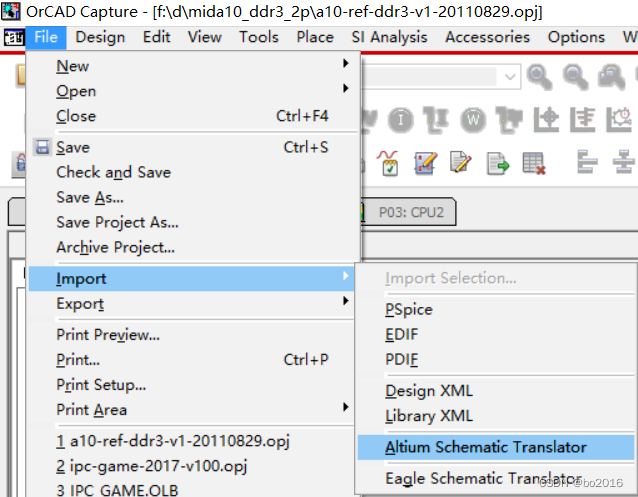Viewport: 638px width, 497px height.
Task: Open the Design menu
Action: [100, 37]
